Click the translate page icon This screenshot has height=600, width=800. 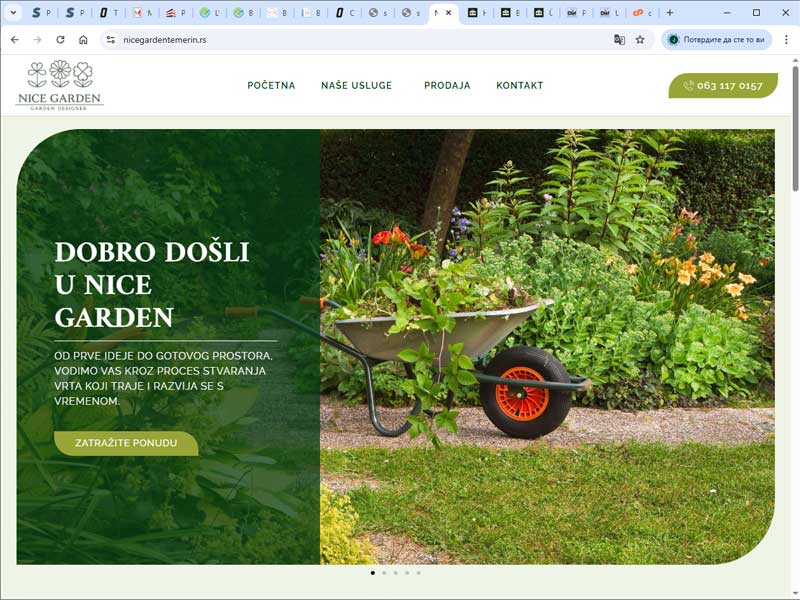pos(619,40)
